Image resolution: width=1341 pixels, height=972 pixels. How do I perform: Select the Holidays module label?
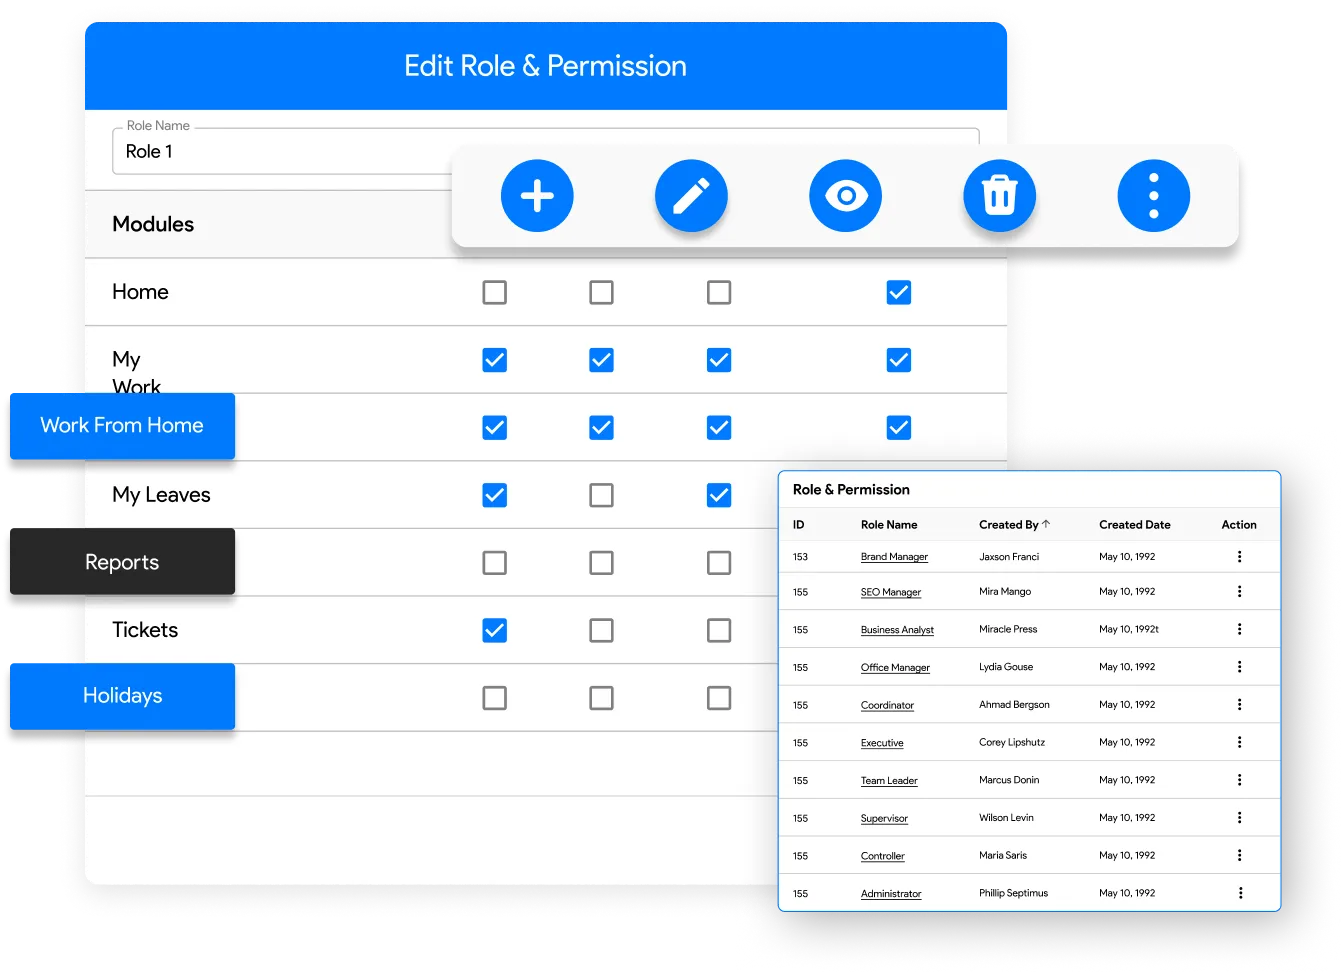pyautogui.click(x=122, y=696)
